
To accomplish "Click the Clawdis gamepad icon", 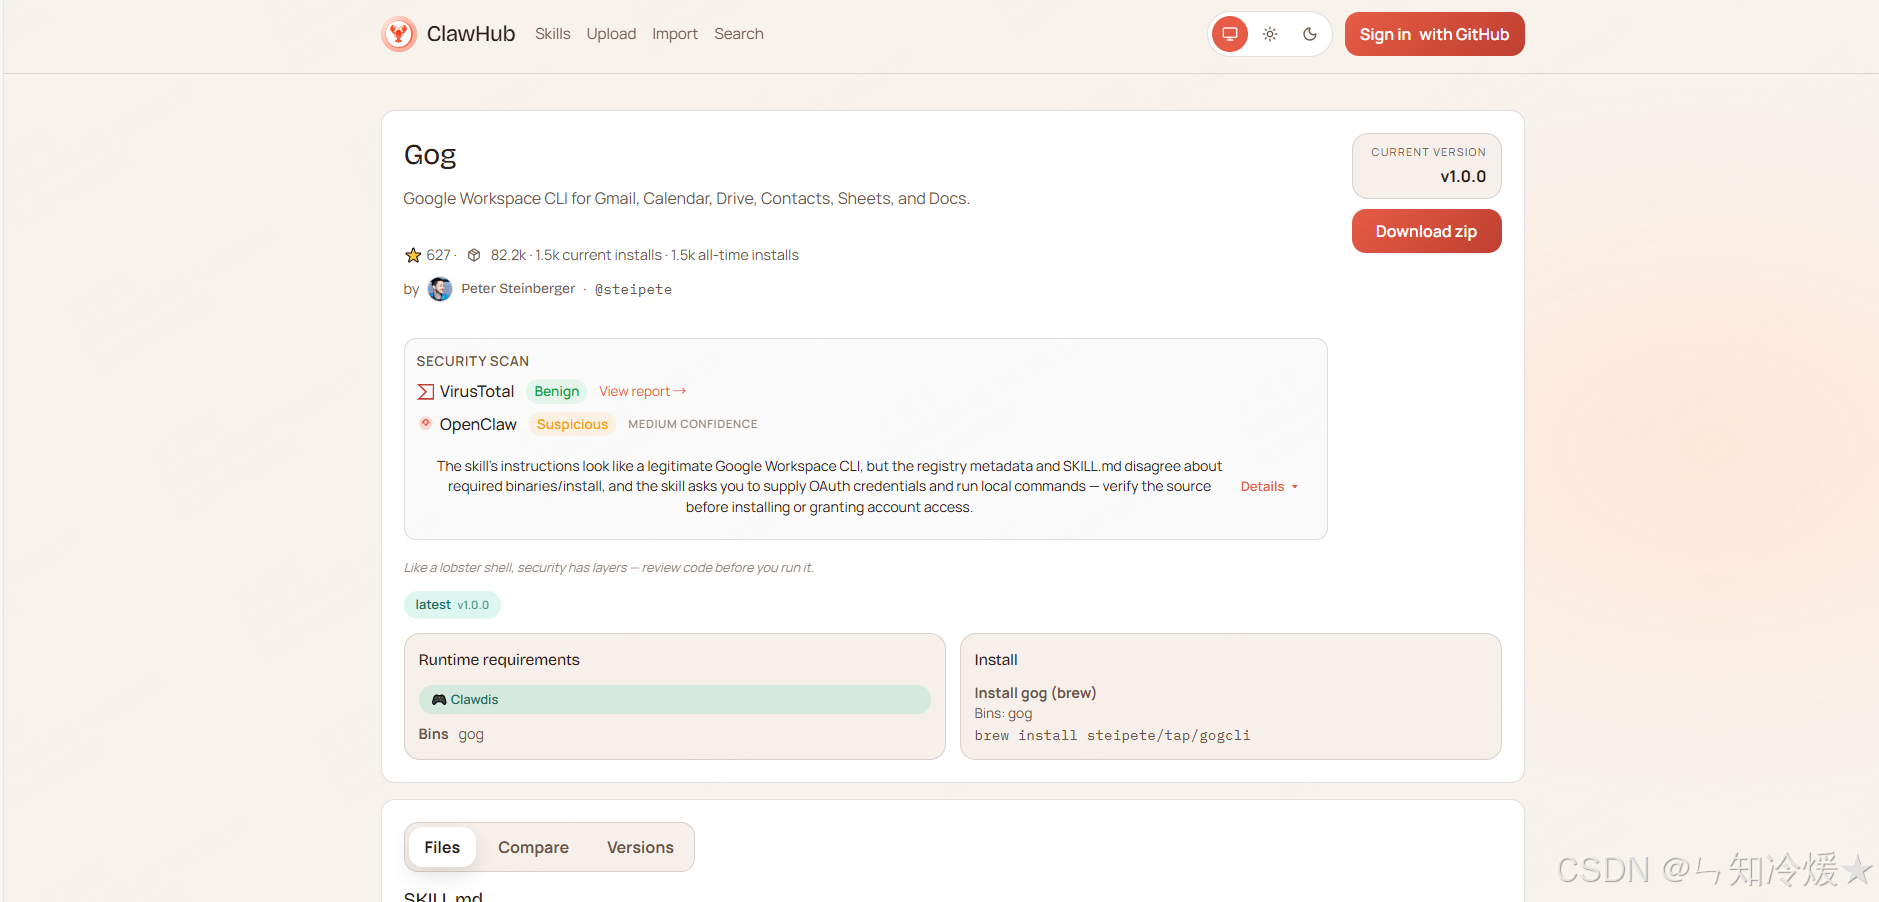I will tap(439, 700).
